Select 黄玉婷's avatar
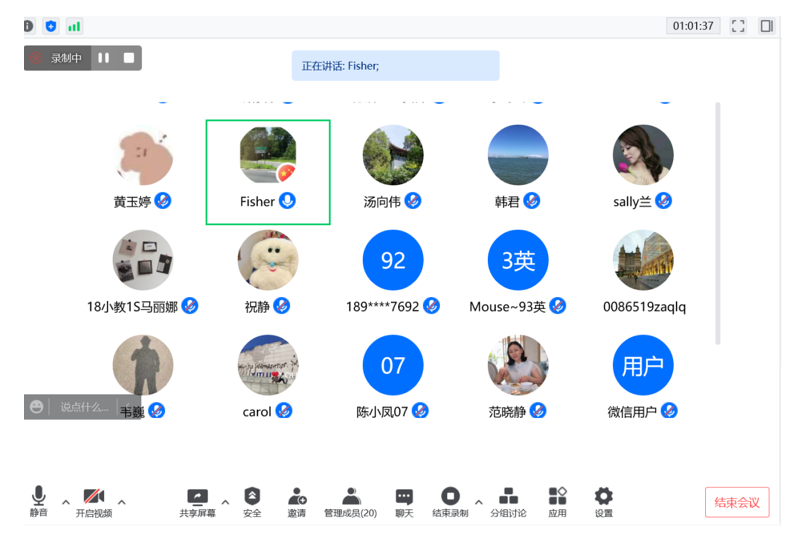Image resolution: width=796 pixels, height=540 pixels. (143, 155)
